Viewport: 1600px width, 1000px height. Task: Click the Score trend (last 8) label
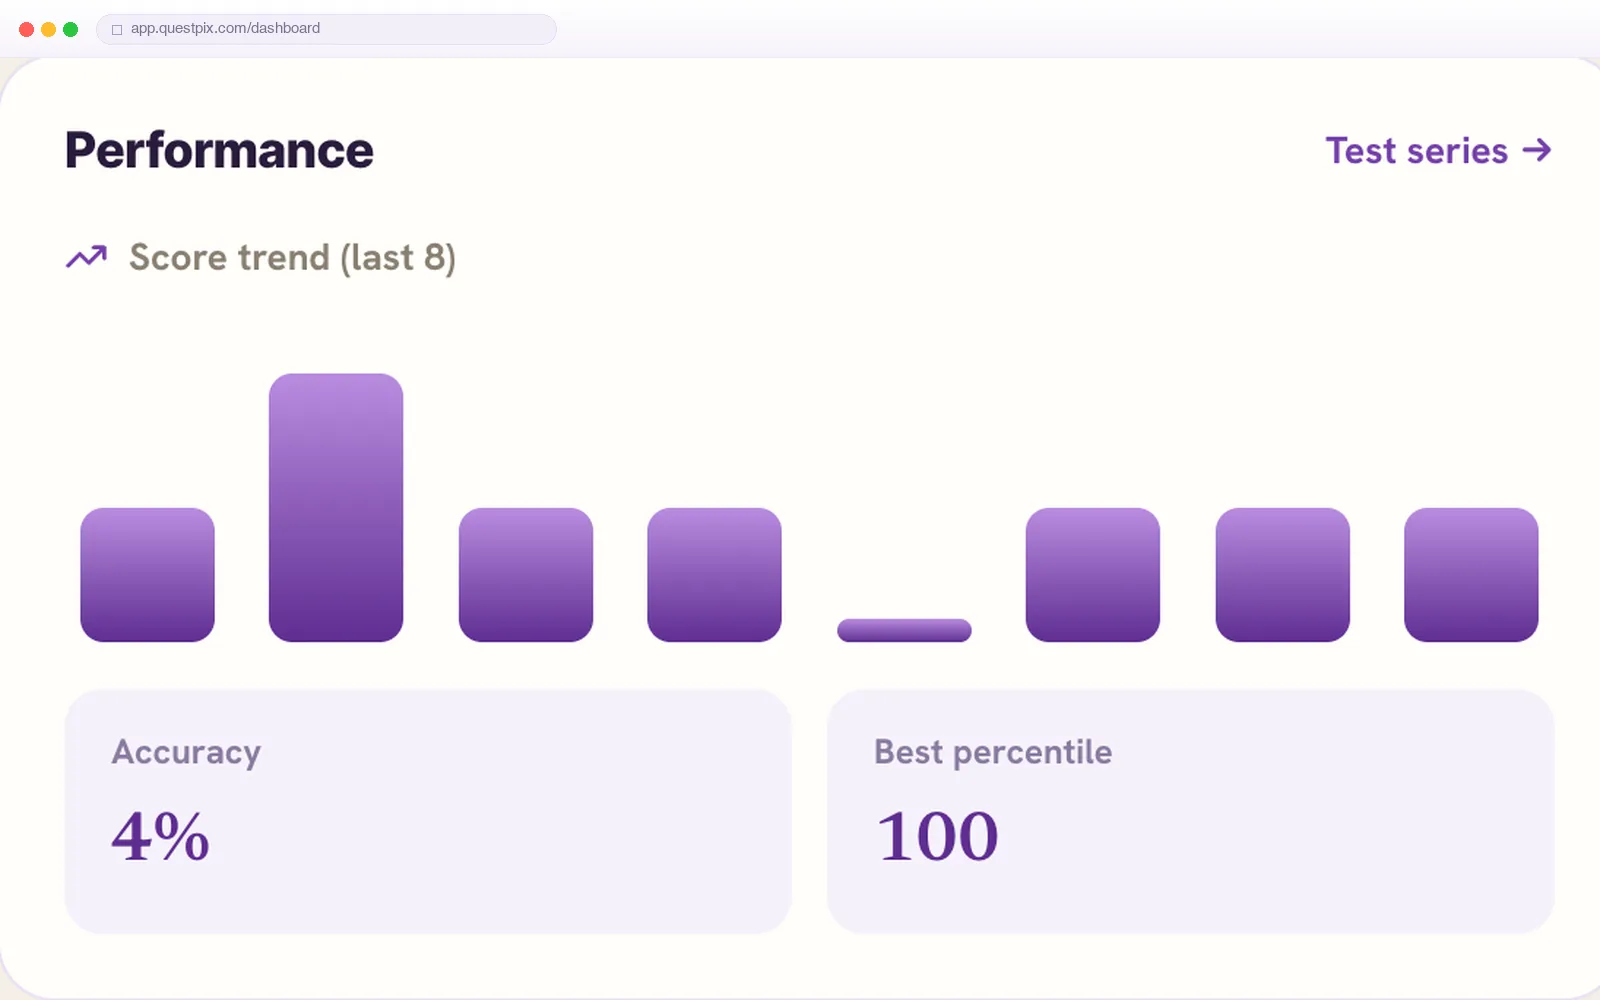(293, 258)
